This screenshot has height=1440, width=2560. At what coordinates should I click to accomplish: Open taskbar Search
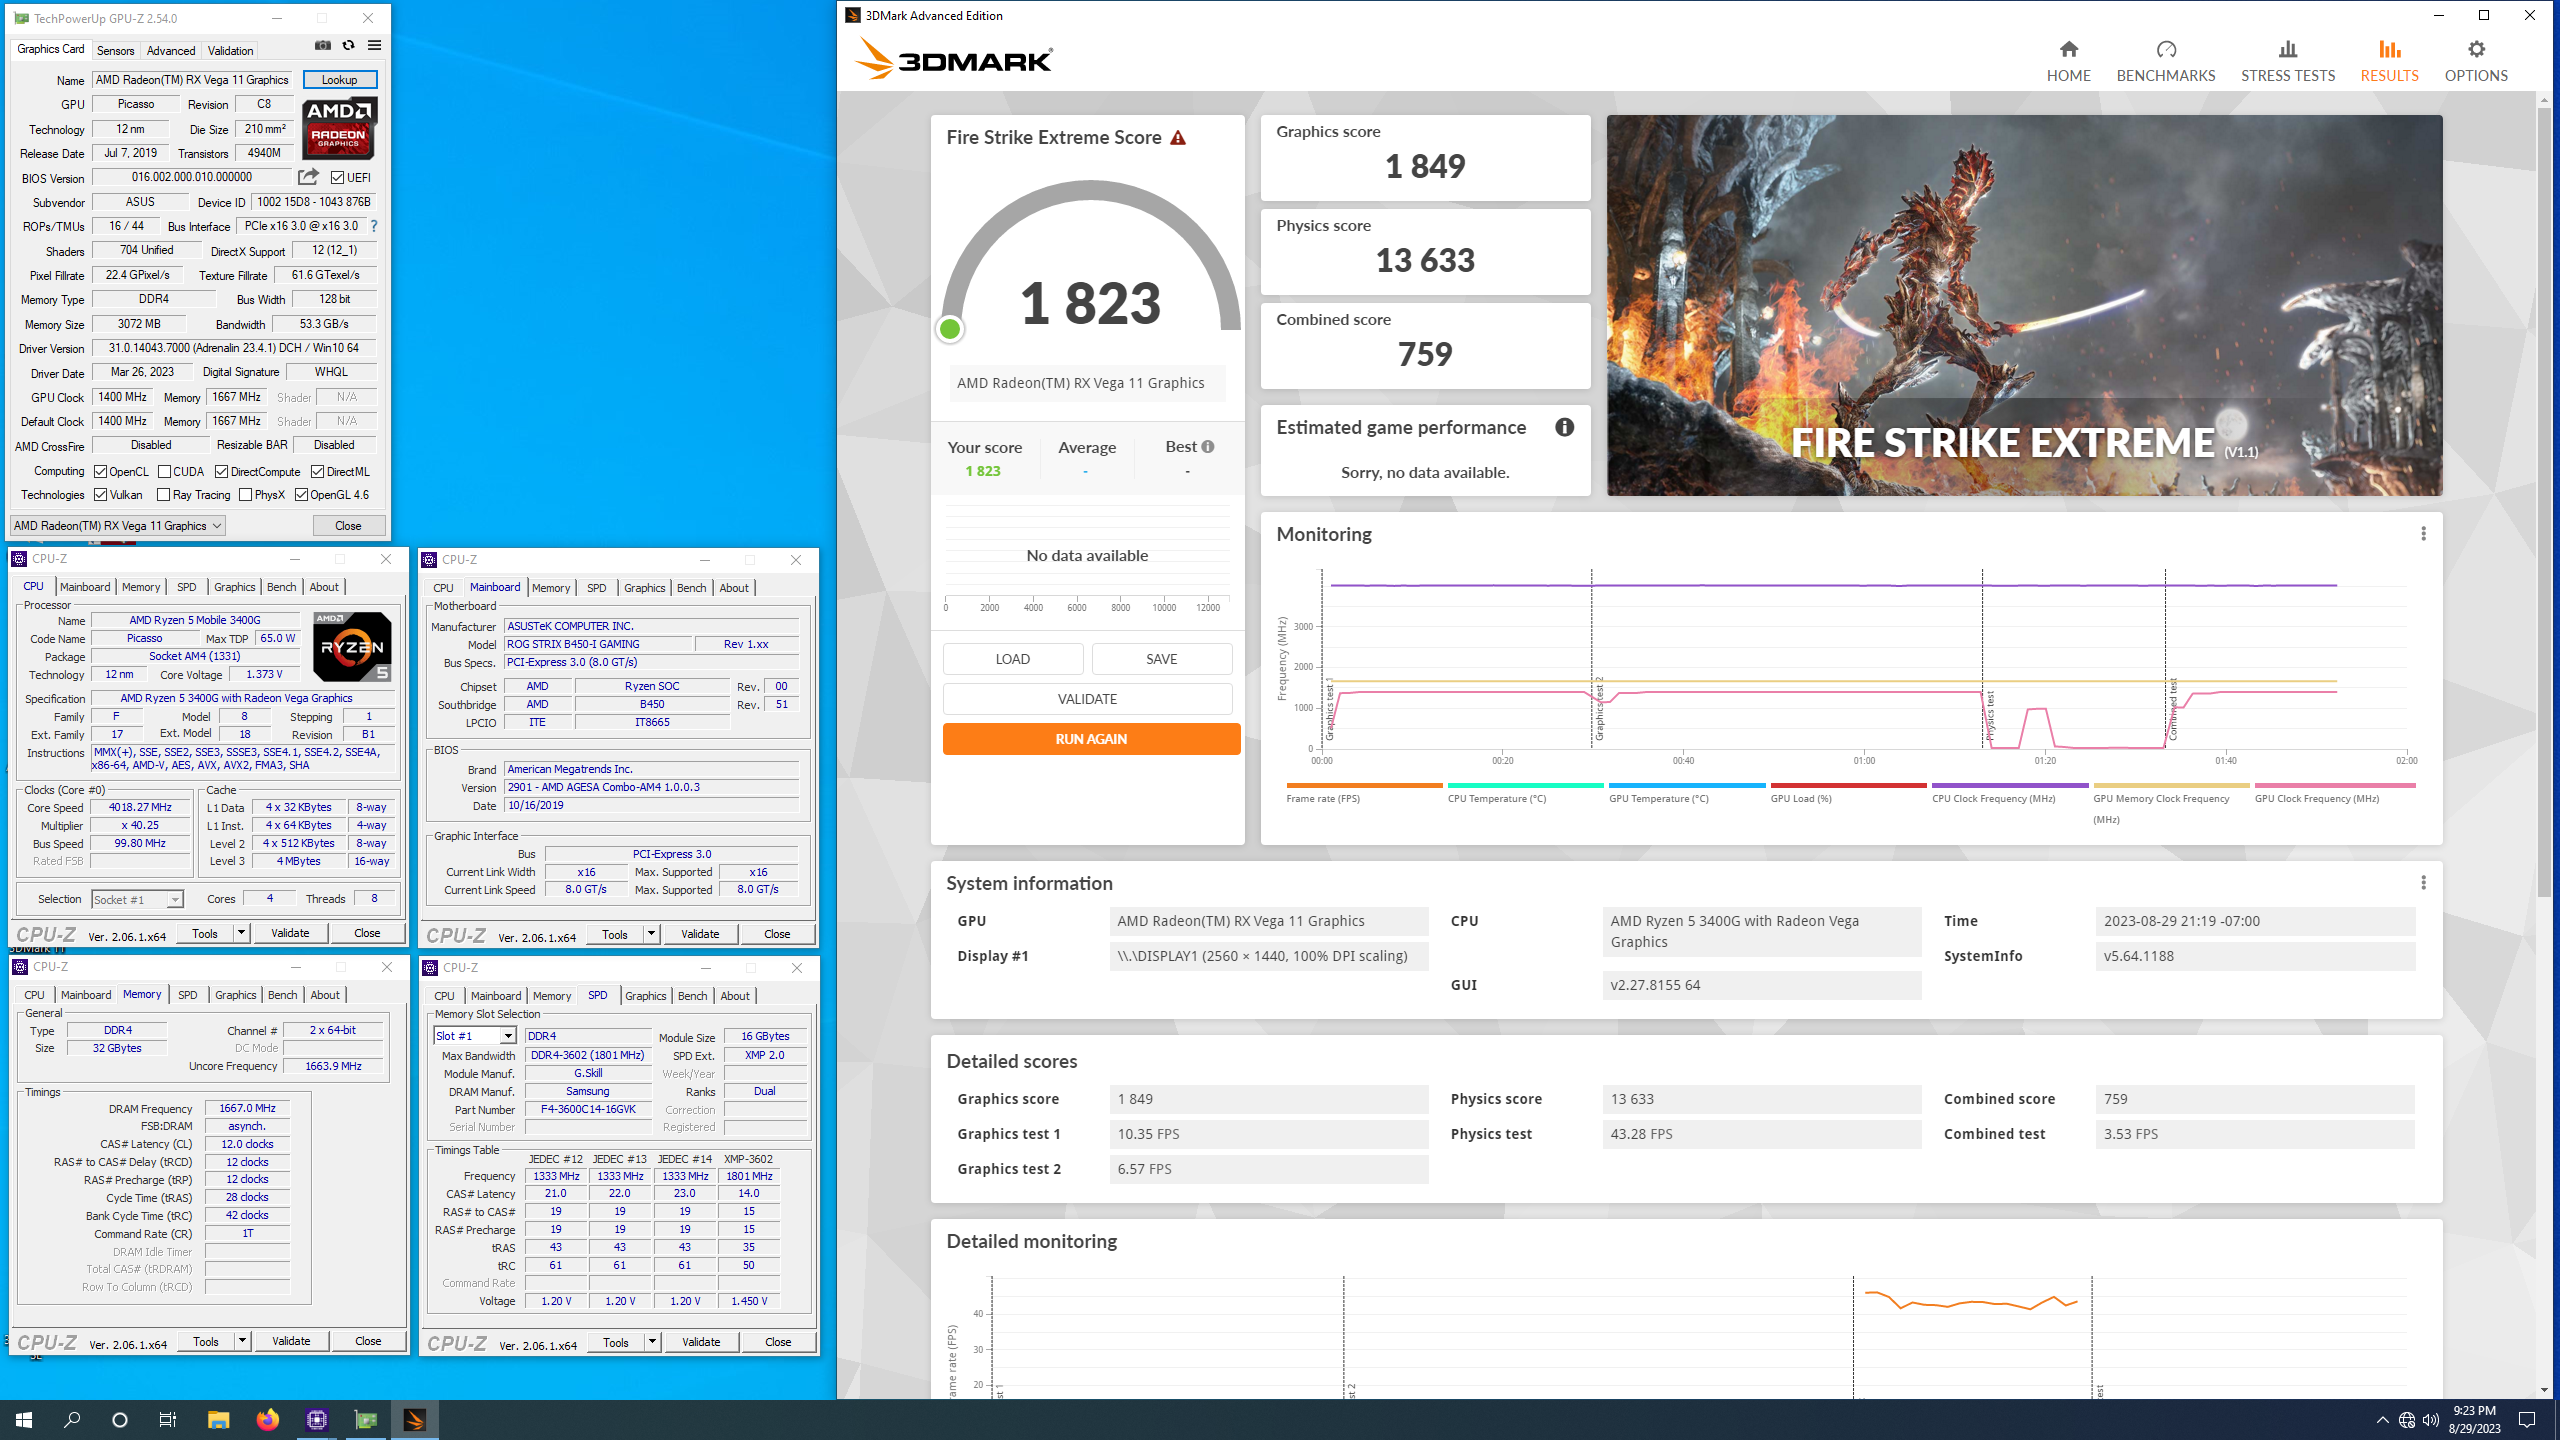click(x=72, y=1420)
